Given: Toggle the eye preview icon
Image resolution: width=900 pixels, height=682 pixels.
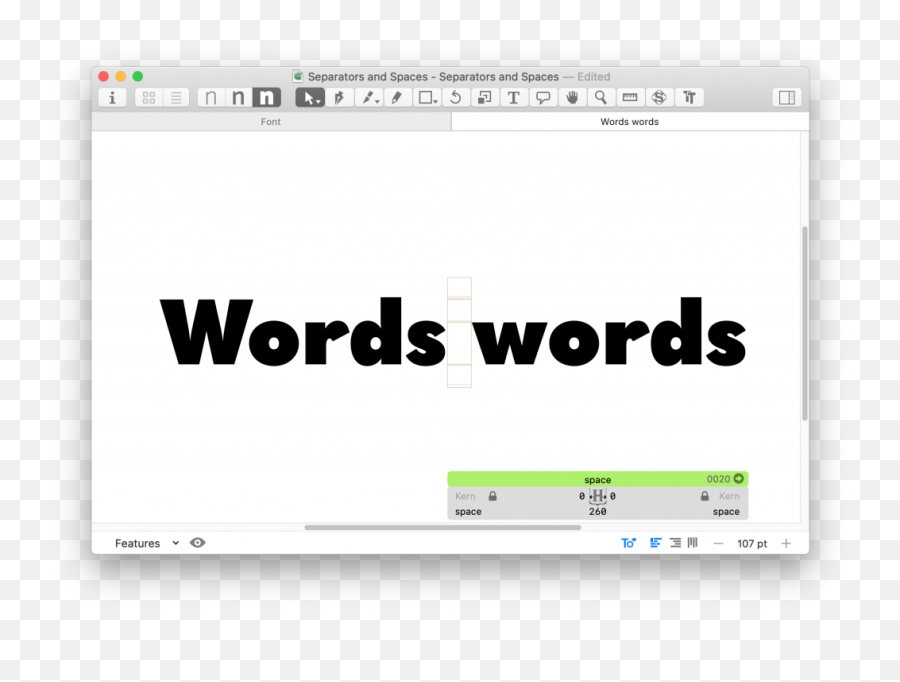Looking at the screenshot, I should tap(197, 542).
